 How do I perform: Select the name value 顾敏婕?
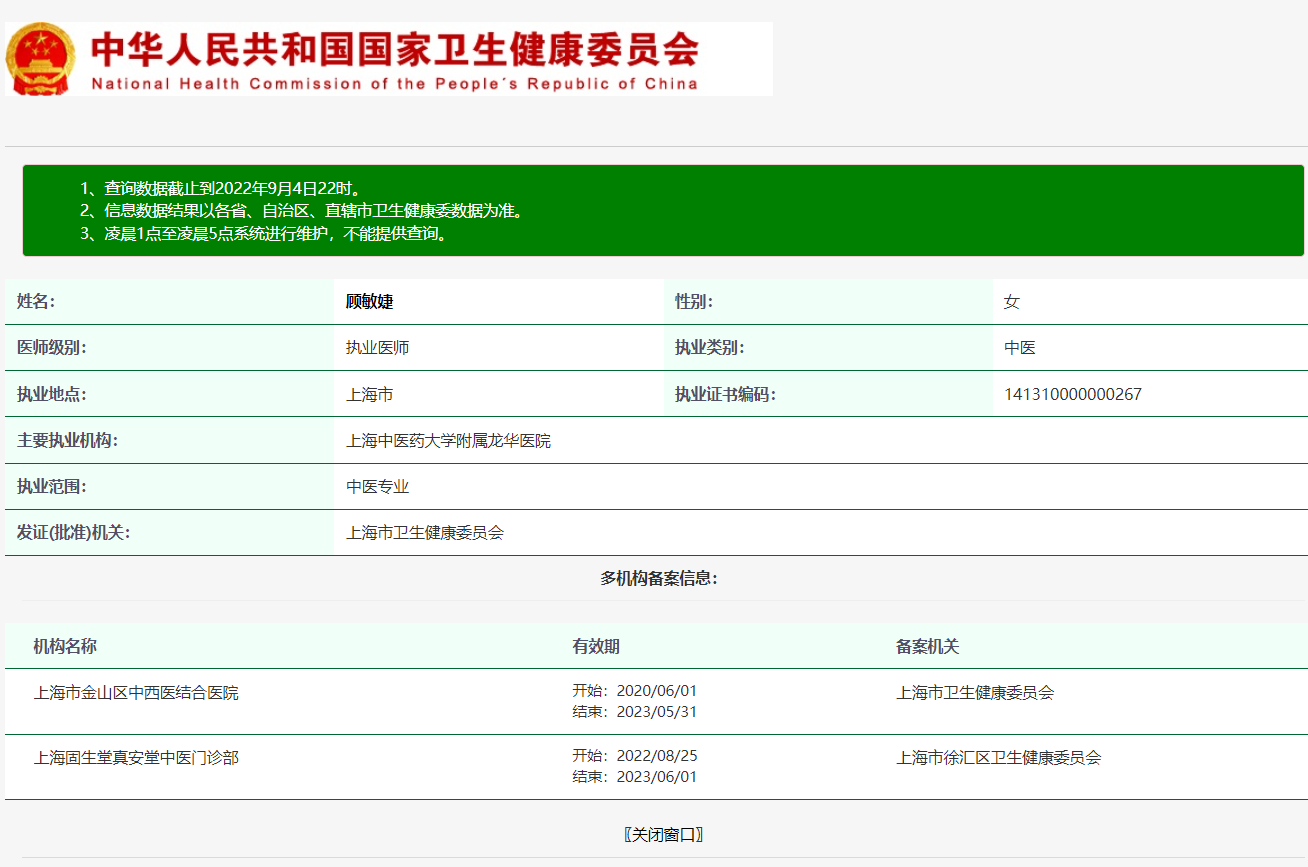pos(369,302)
